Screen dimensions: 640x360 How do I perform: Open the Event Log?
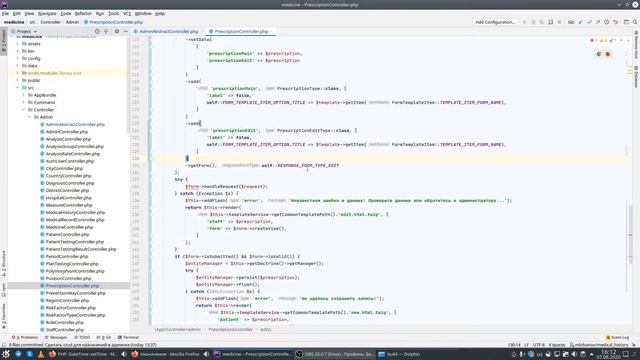click(617, 338)
